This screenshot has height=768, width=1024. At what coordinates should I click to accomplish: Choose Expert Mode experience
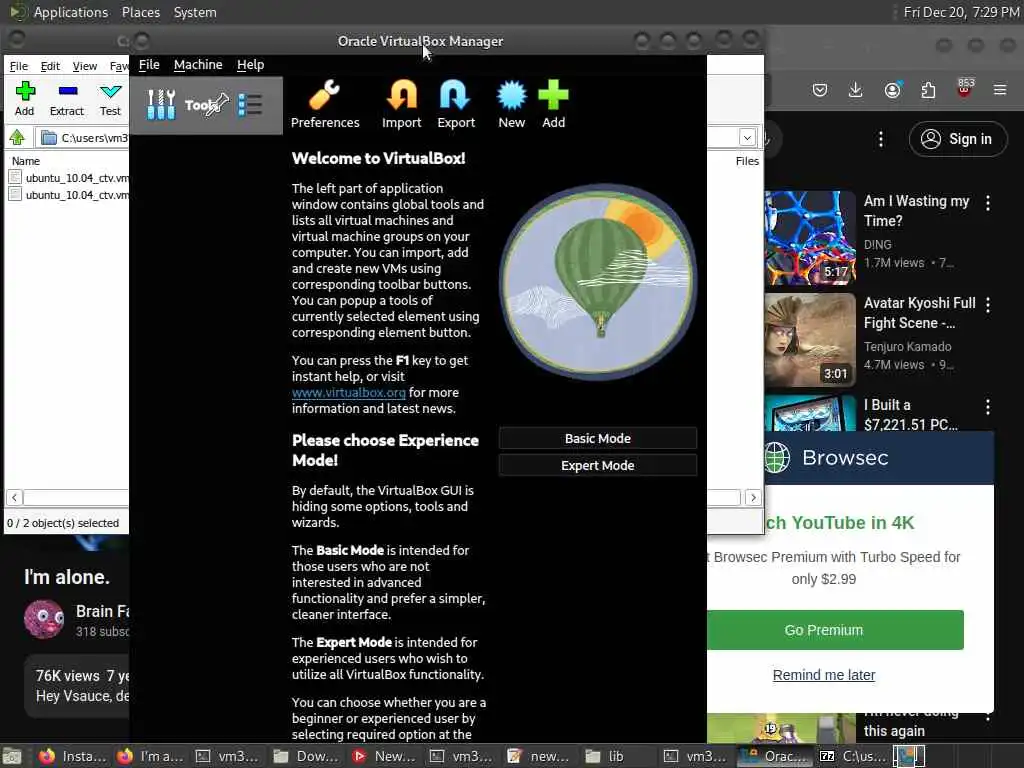[x=598, y=465]
